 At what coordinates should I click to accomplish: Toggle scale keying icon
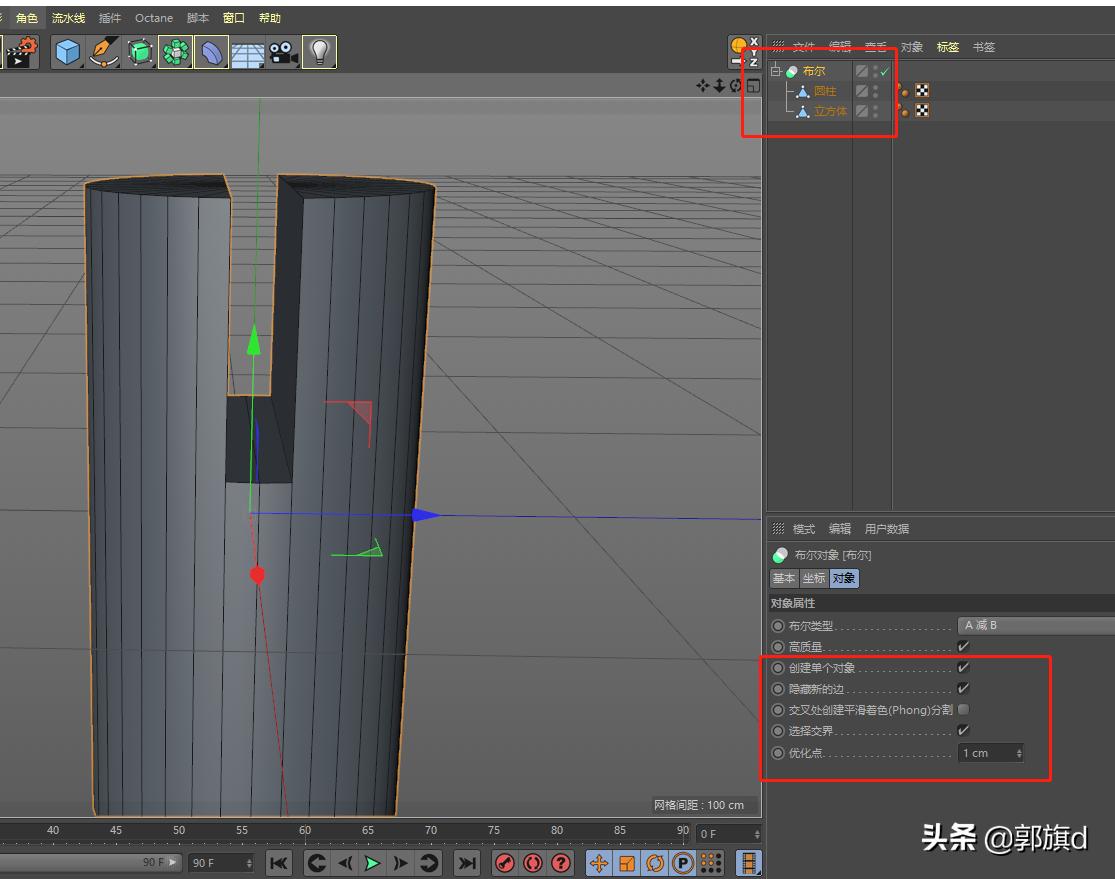(627, 863)
